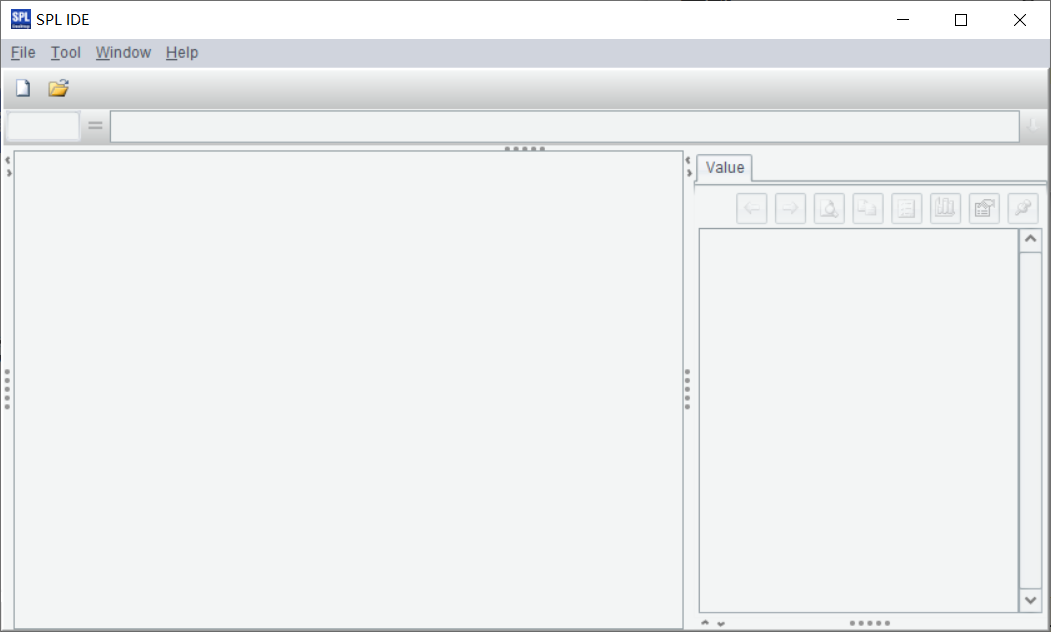The width and height of the screenshot is (1051, 632).
Task: Click the back arrow in Value panel
Action: pyautogui.click(x=751, y=208)
